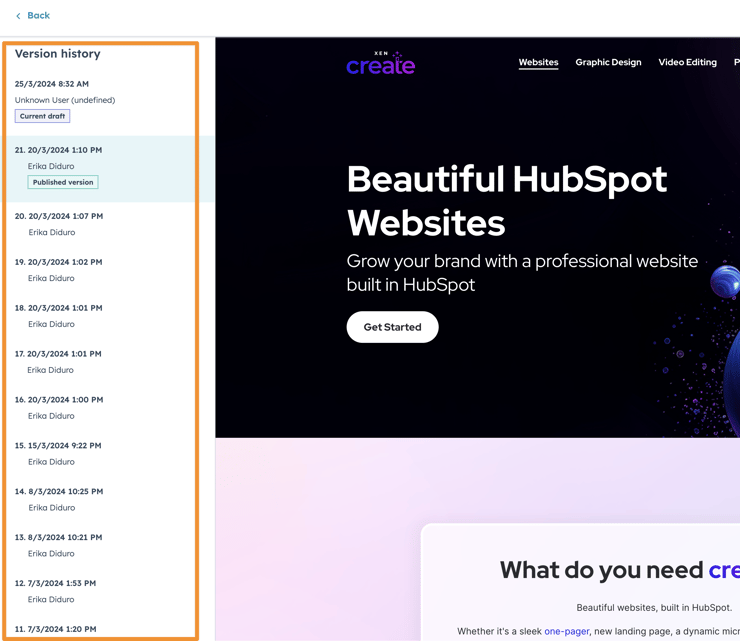Click the Get Started button

click(392, 327)
